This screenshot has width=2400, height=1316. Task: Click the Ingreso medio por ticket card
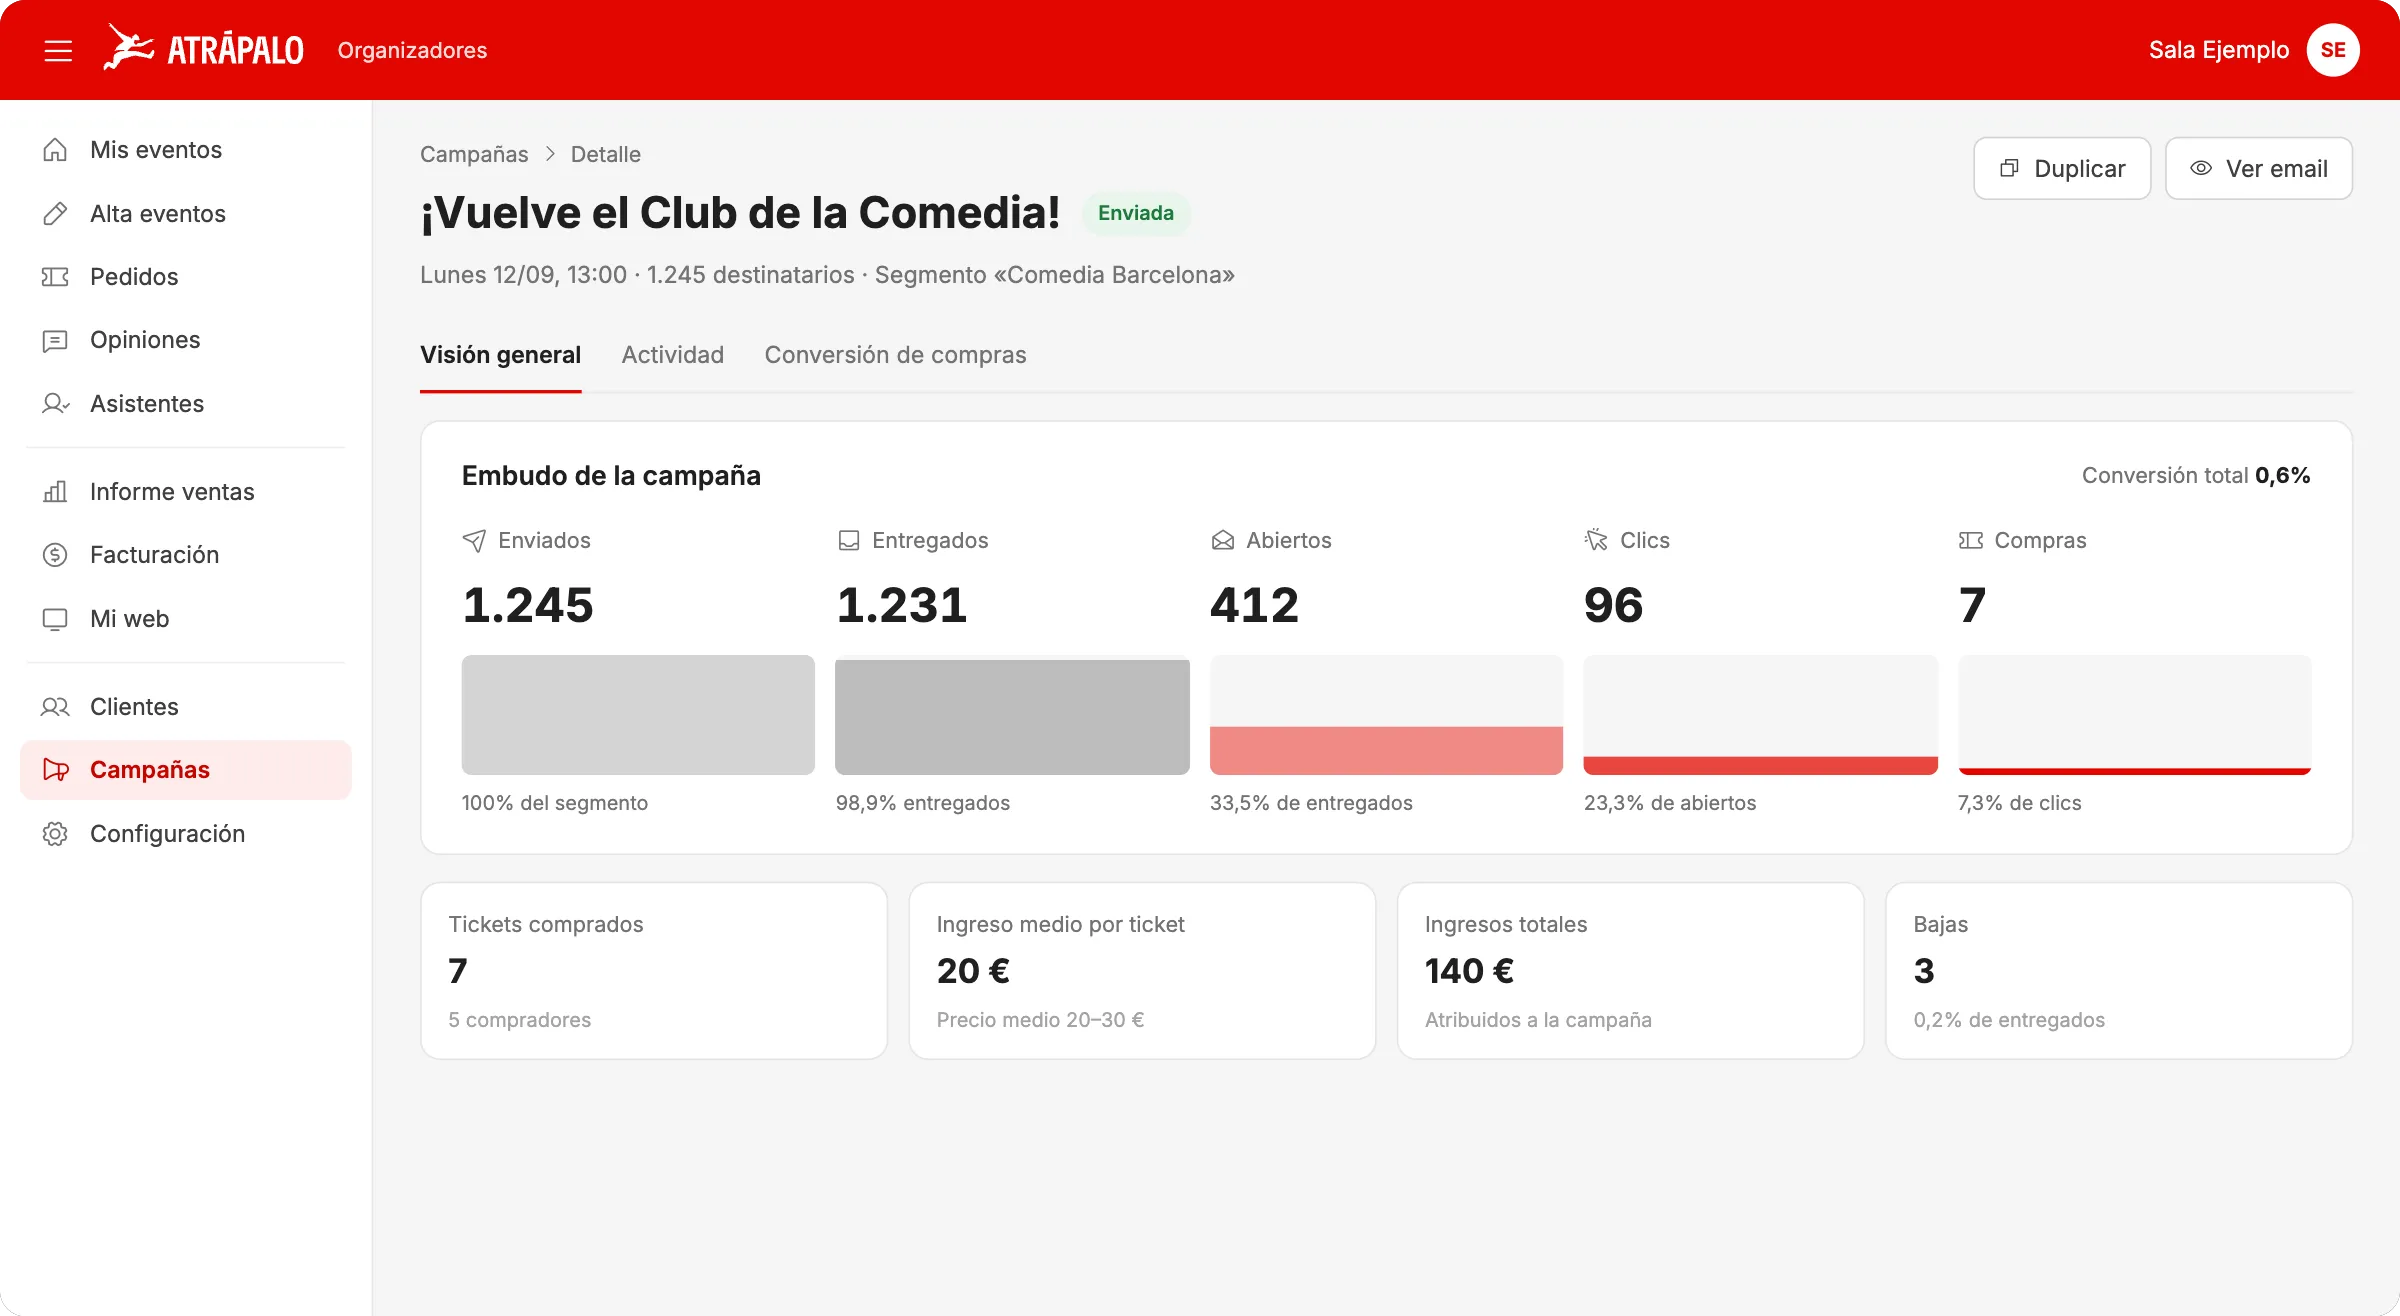[1142, 971]
